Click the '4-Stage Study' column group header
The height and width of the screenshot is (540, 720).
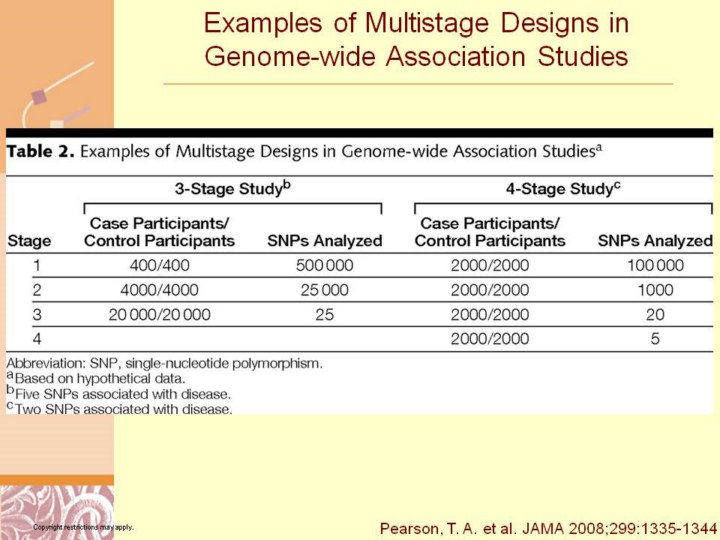tap(563, 187)
